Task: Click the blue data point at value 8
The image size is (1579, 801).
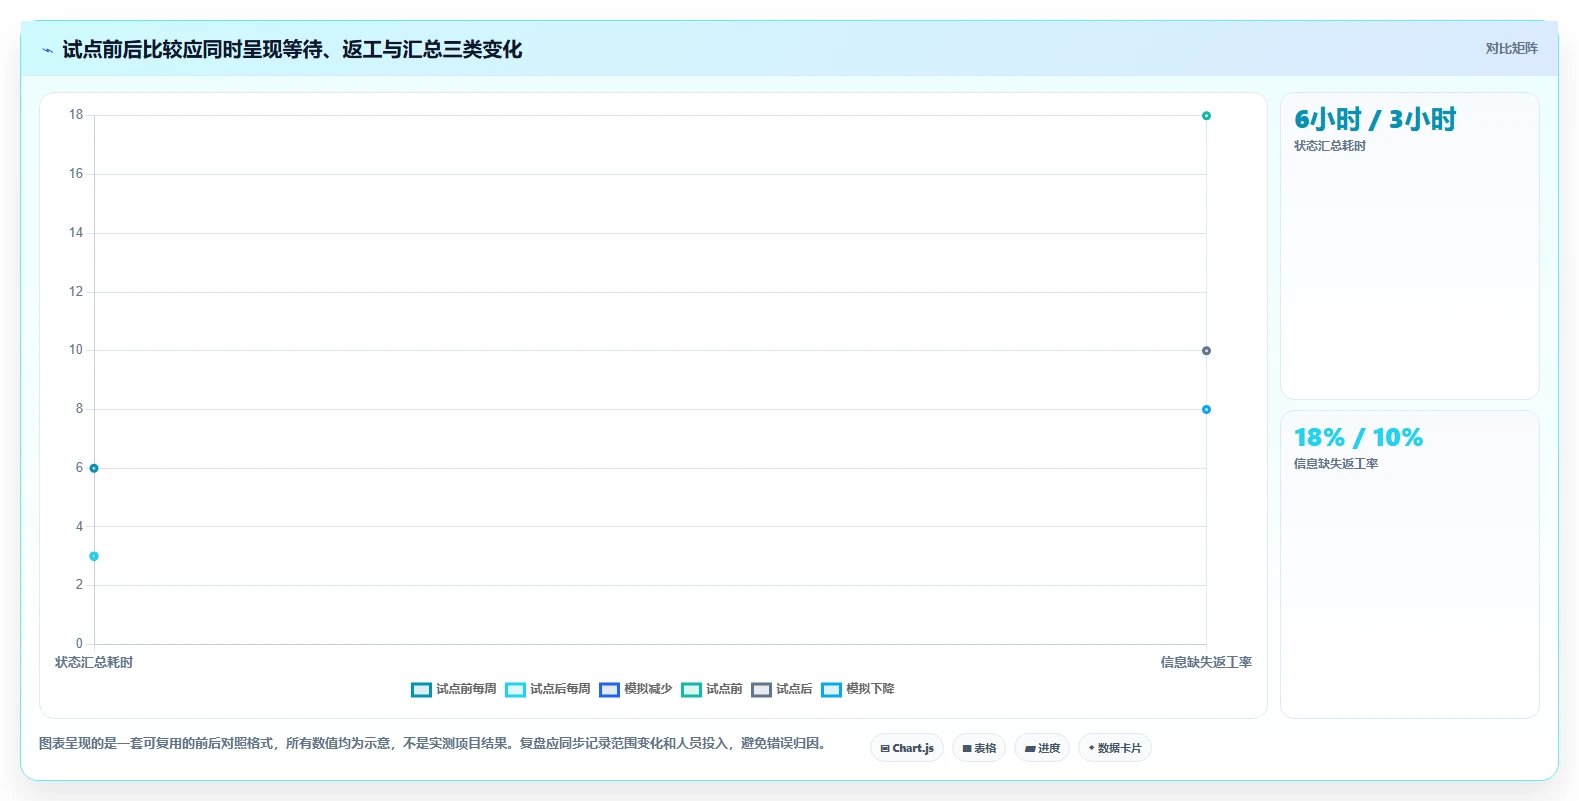Action: click(x=1206, y=409)
